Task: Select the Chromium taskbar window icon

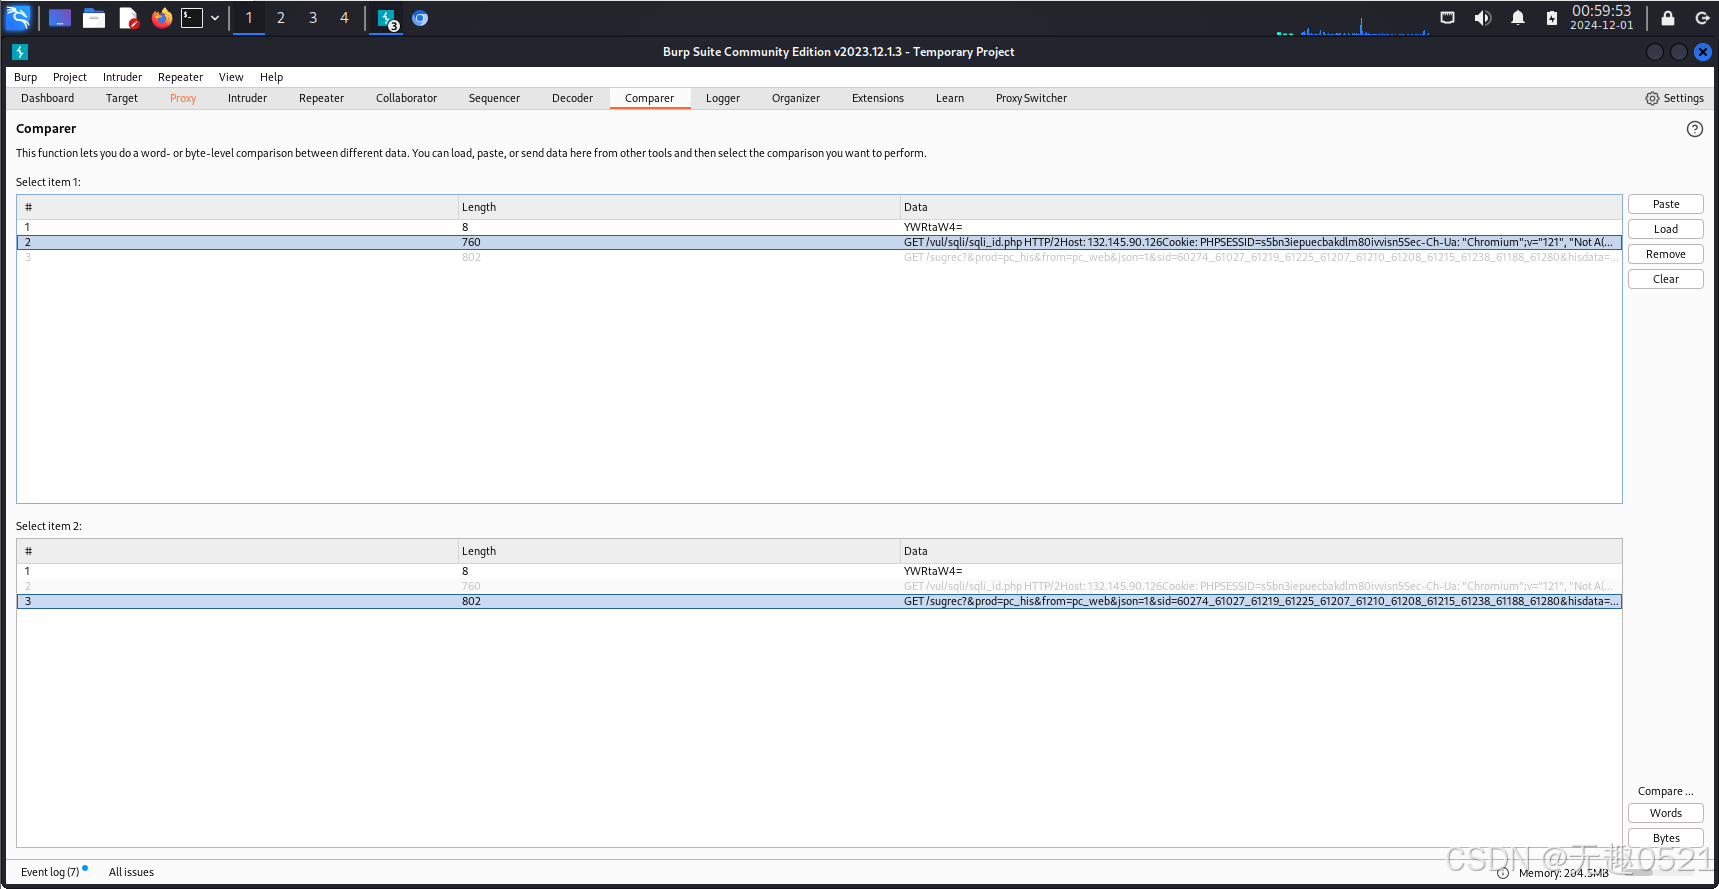Action: click(420, 18)
